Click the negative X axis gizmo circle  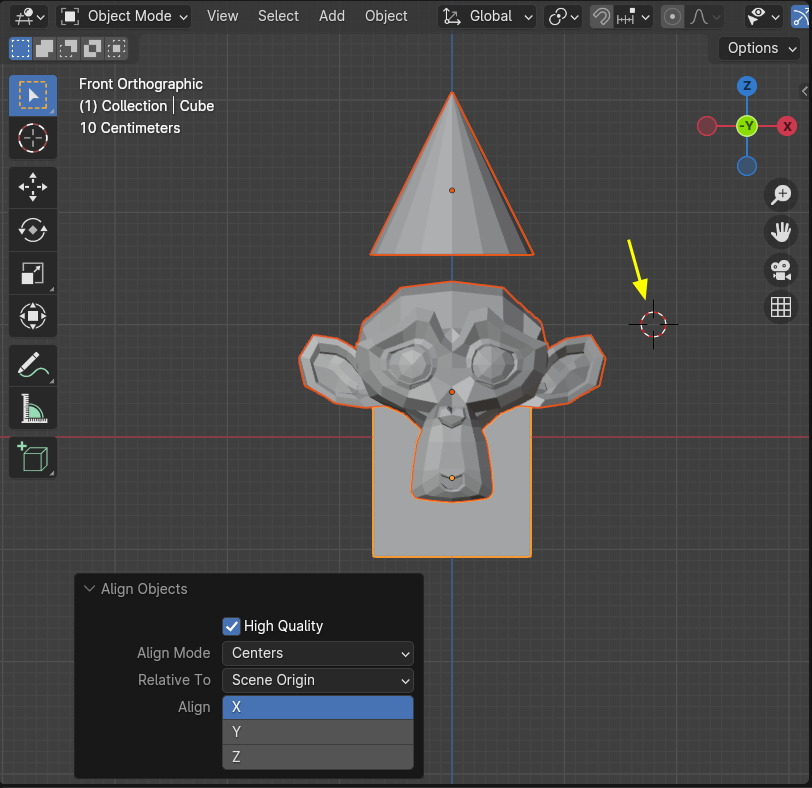pyautogui.click(x=707, y=126)
